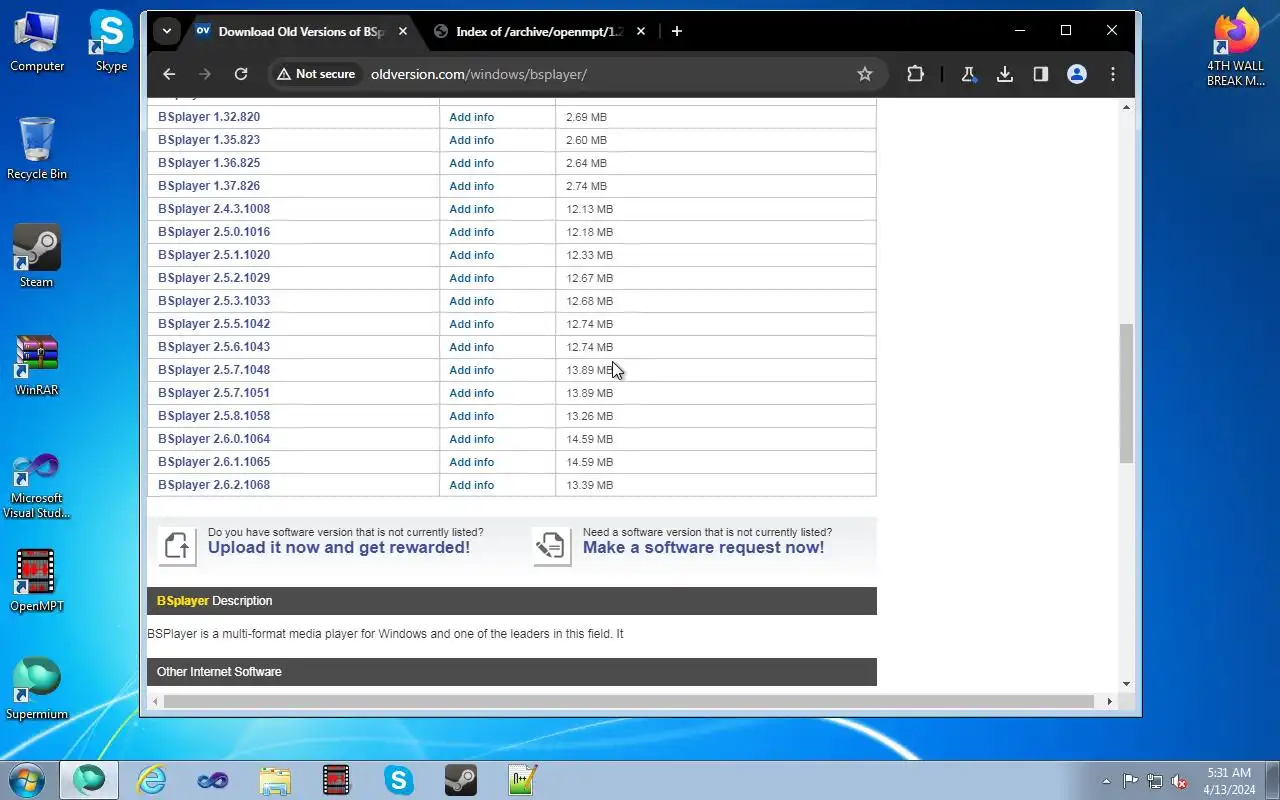This screenshot has height=800, width=1280.
Task: Open the browser three-dot menu
Action: tap(1113, 74)
